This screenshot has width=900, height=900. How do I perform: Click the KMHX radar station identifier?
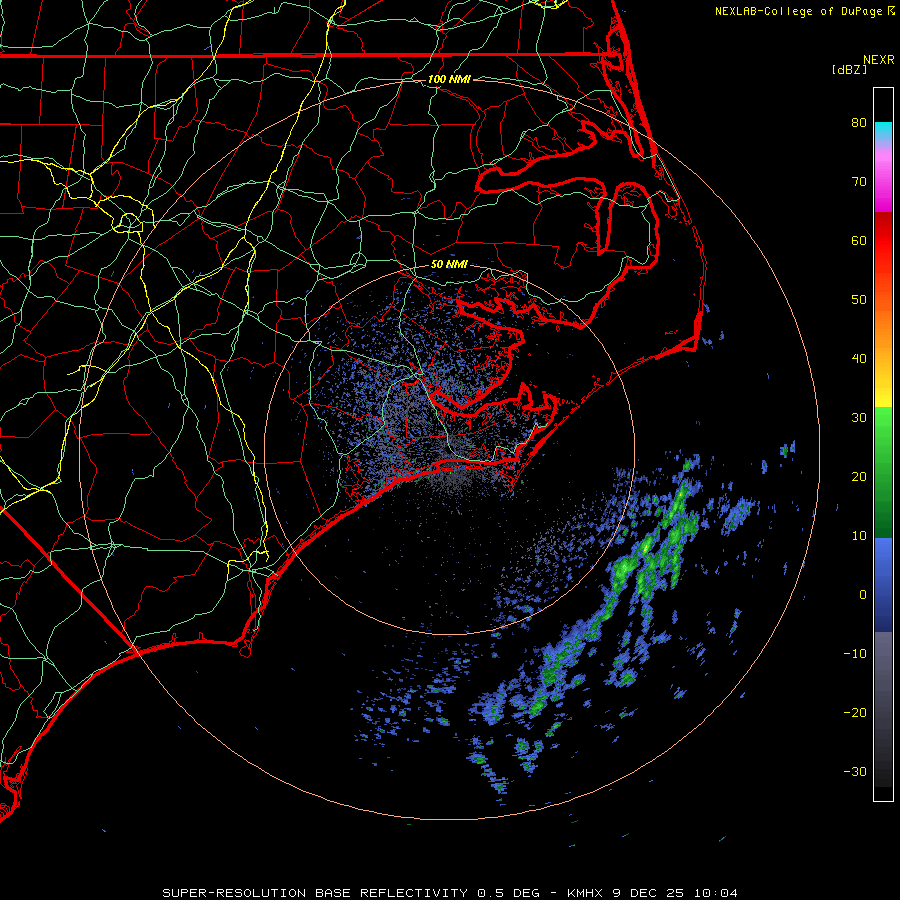586,893
